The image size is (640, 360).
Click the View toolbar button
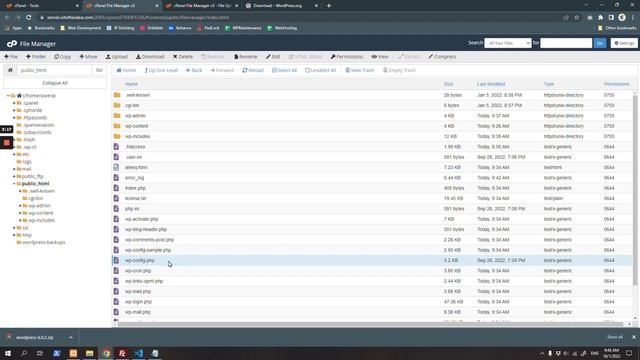coord(380,57)
